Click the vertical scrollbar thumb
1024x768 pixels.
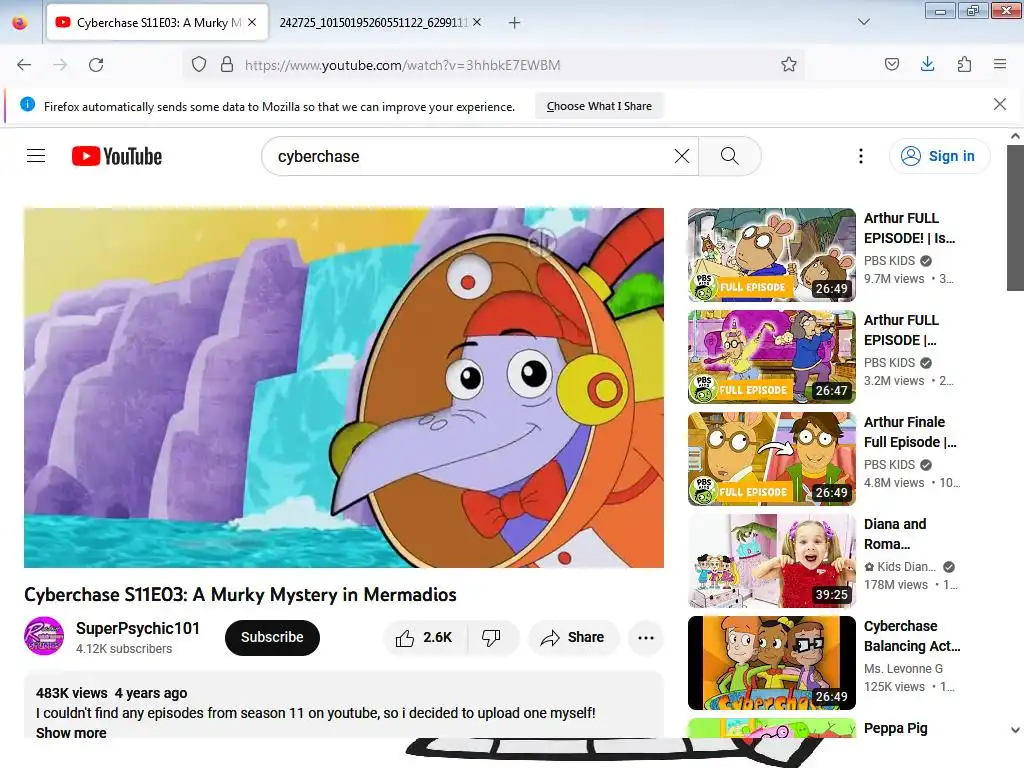click(x=1015, y=218)
